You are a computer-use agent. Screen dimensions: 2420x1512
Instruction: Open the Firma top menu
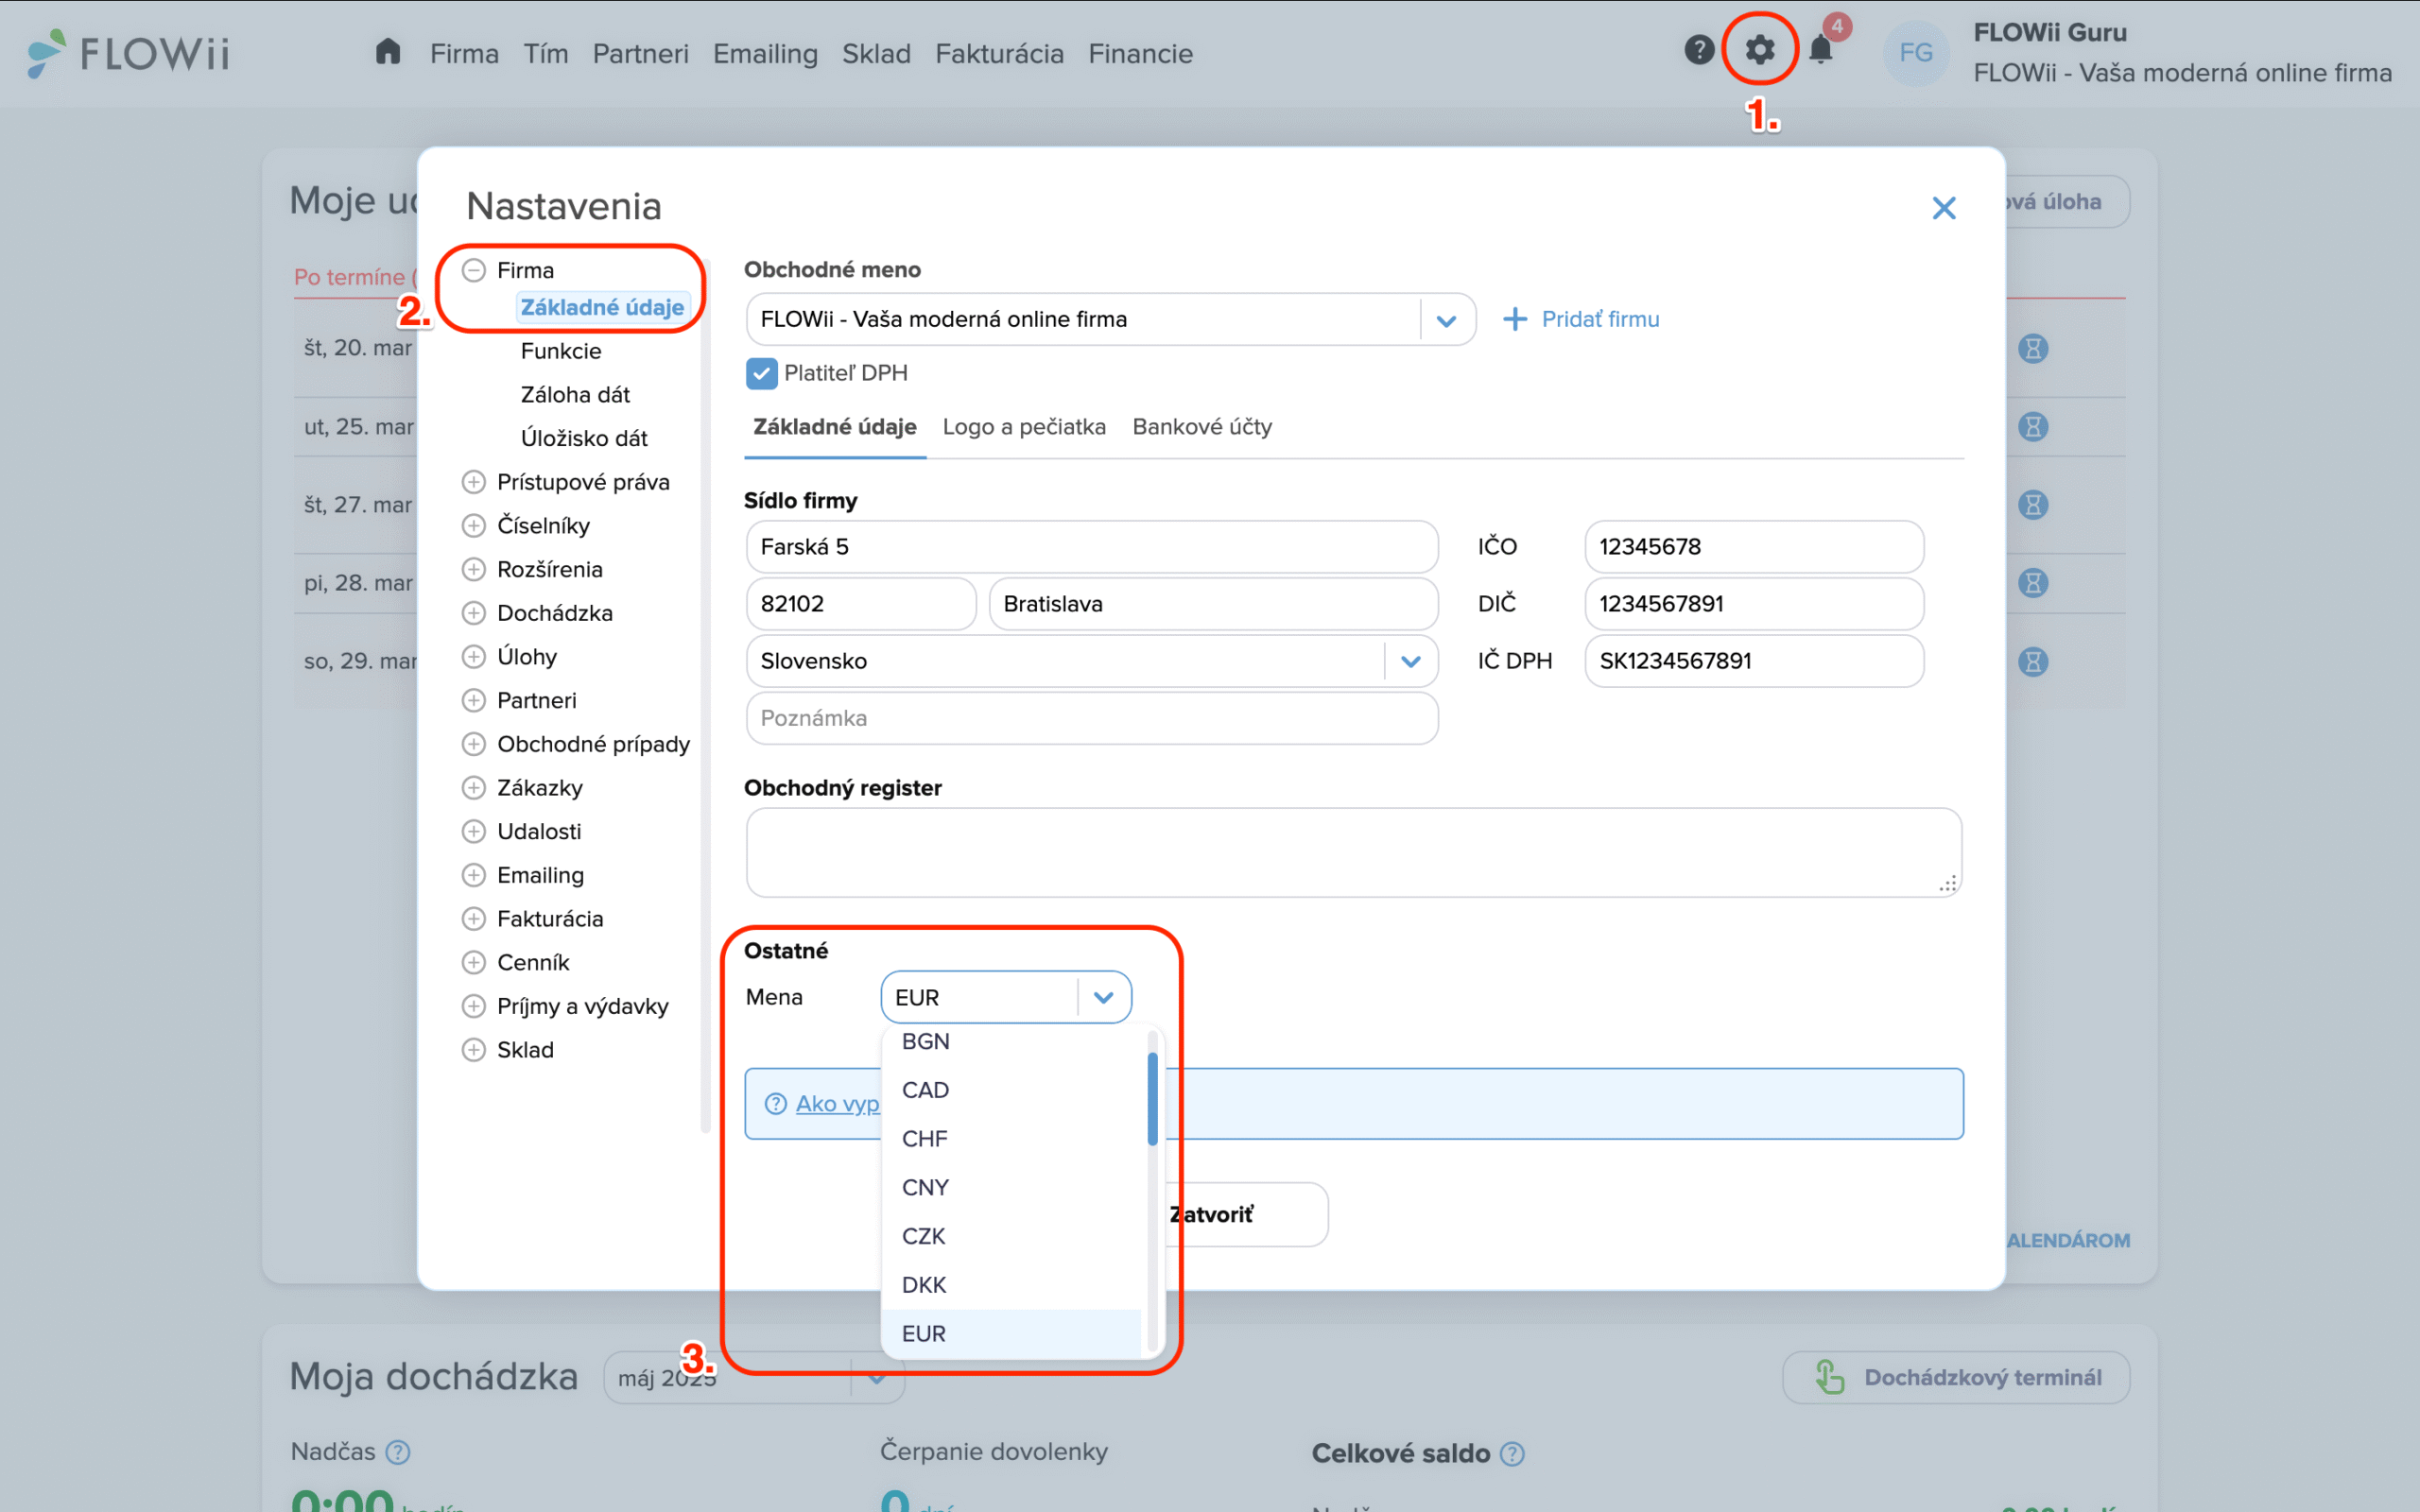coord(464,54)
